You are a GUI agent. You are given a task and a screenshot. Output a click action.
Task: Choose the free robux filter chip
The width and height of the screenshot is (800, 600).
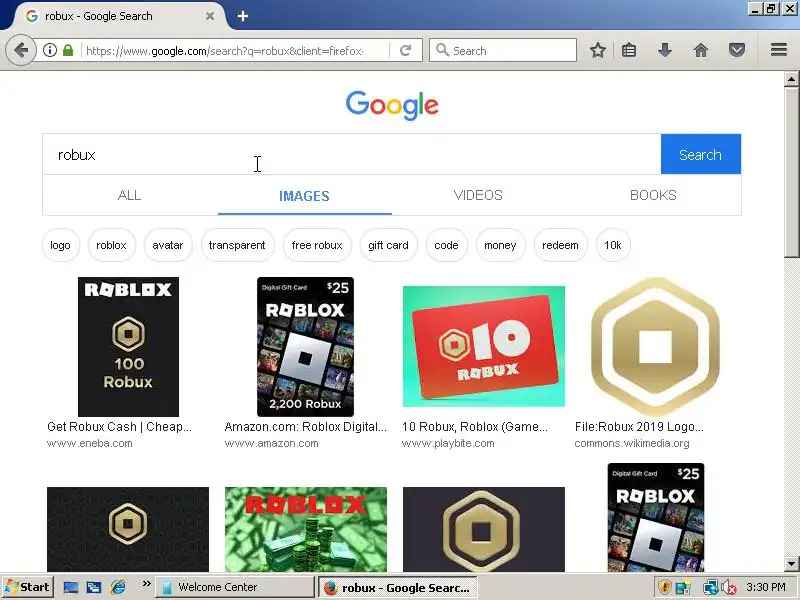[317, 245]
